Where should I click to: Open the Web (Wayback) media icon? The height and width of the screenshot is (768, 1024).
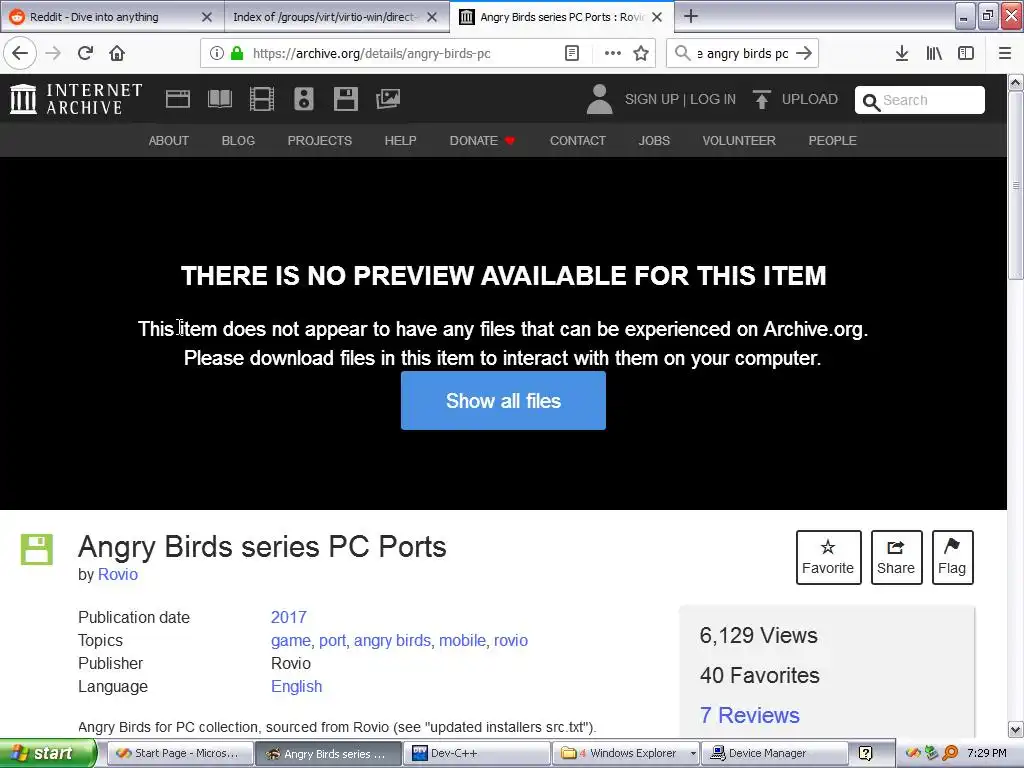click(x=178, y=99)
